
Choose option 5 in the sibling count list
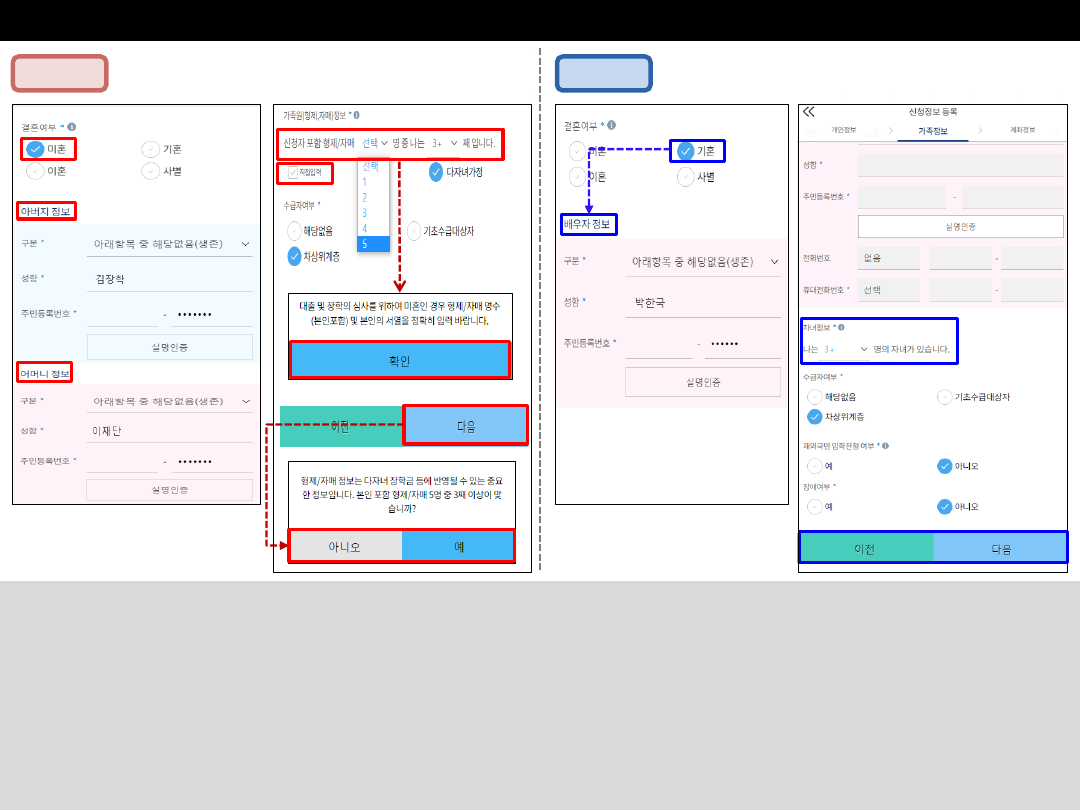click(x=373, y=243)
